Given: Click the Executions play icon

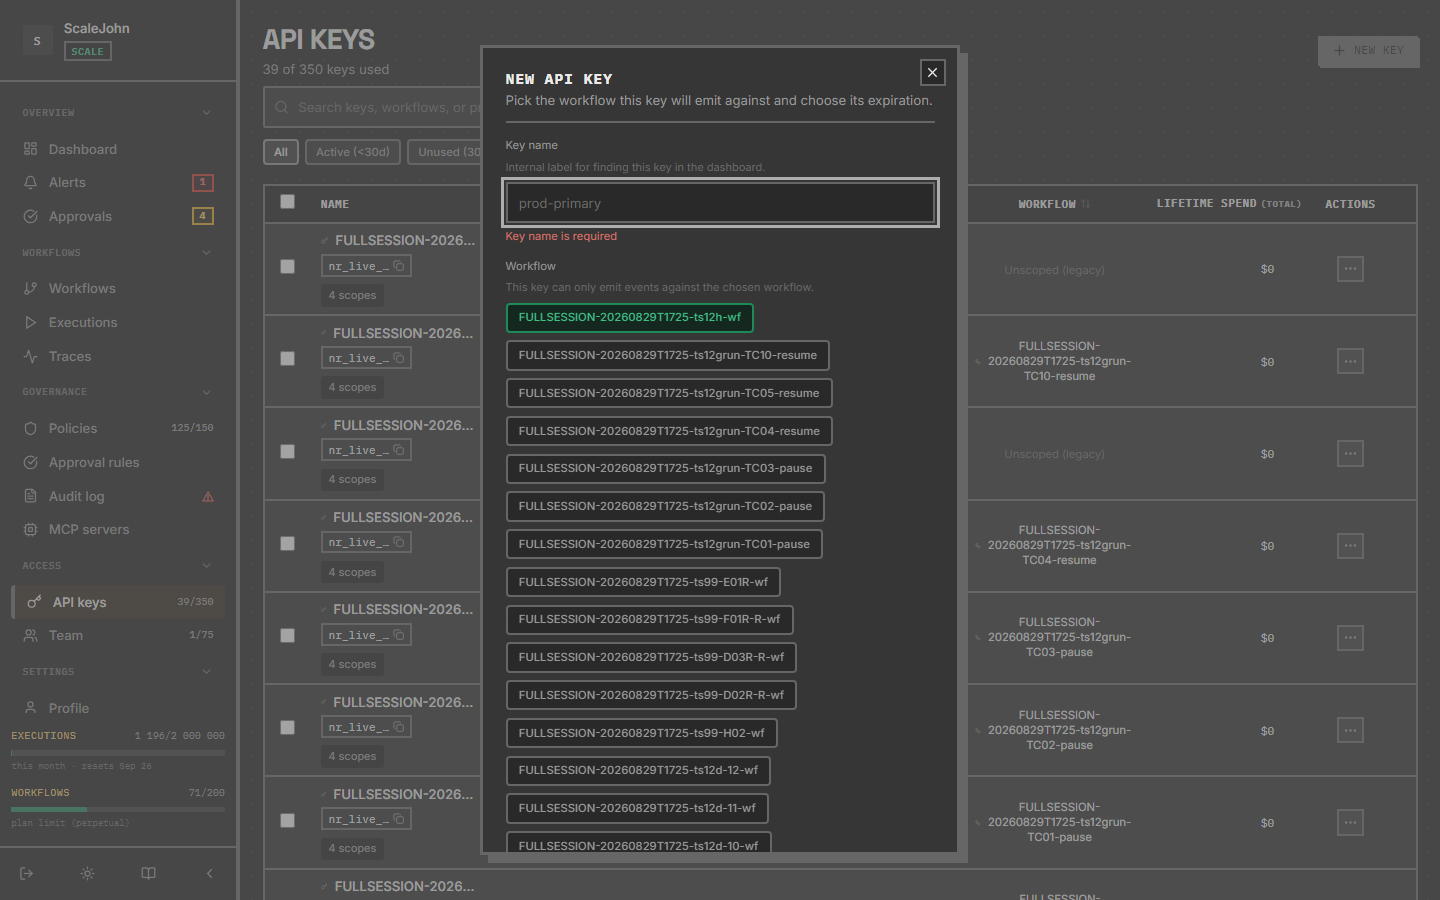Looking at the screenshot, I should [30, 322].
